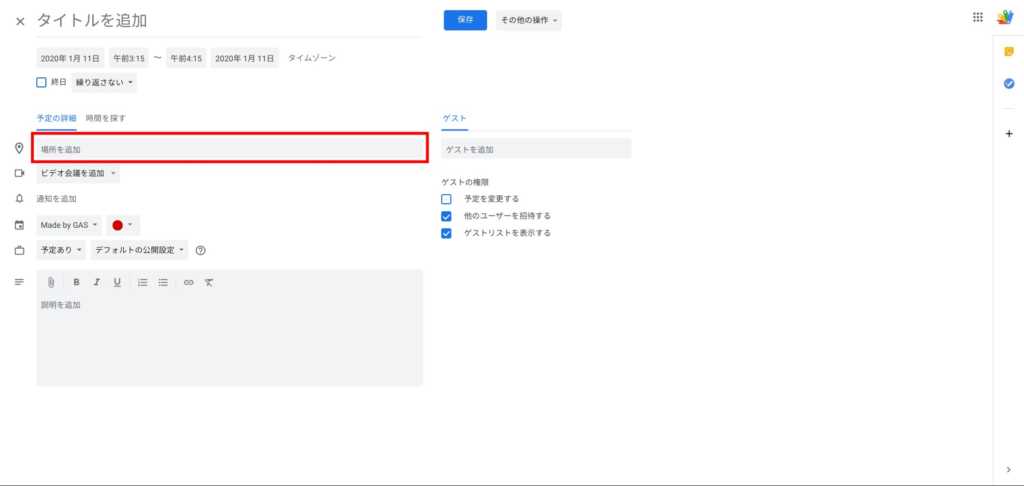
Task: Click the insert link icon
Action: [x=188, y=283]
